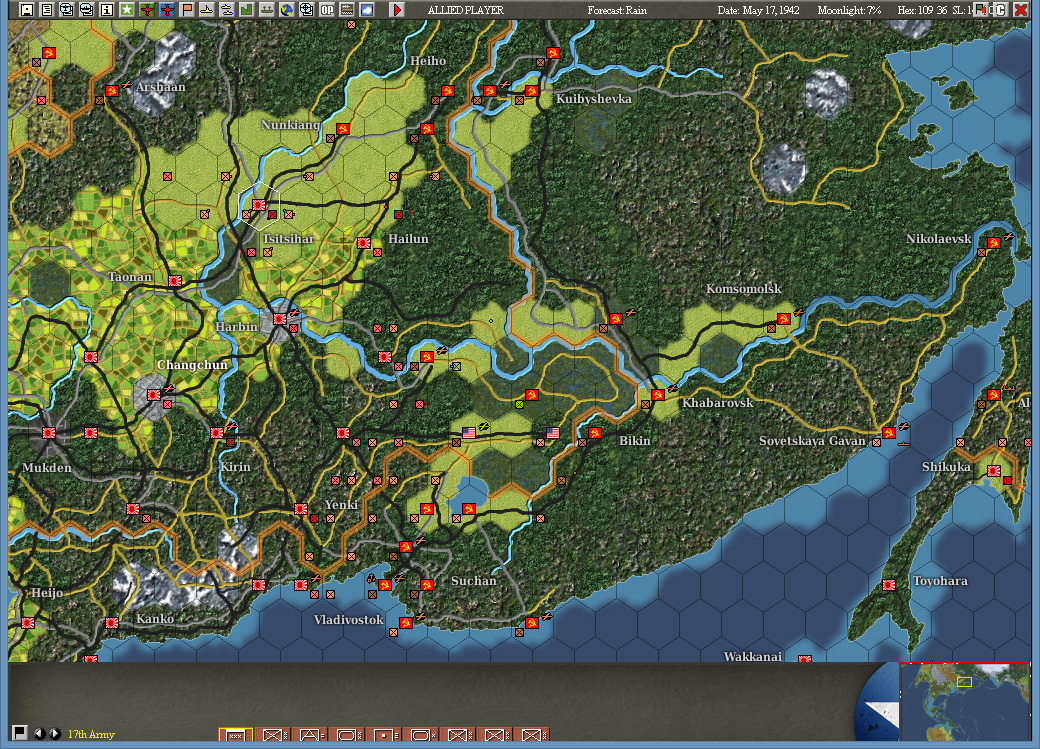The image size is (1040, 749).
Task: Click the Japanese flag at Toyohara
Action: tap(889, 584)
